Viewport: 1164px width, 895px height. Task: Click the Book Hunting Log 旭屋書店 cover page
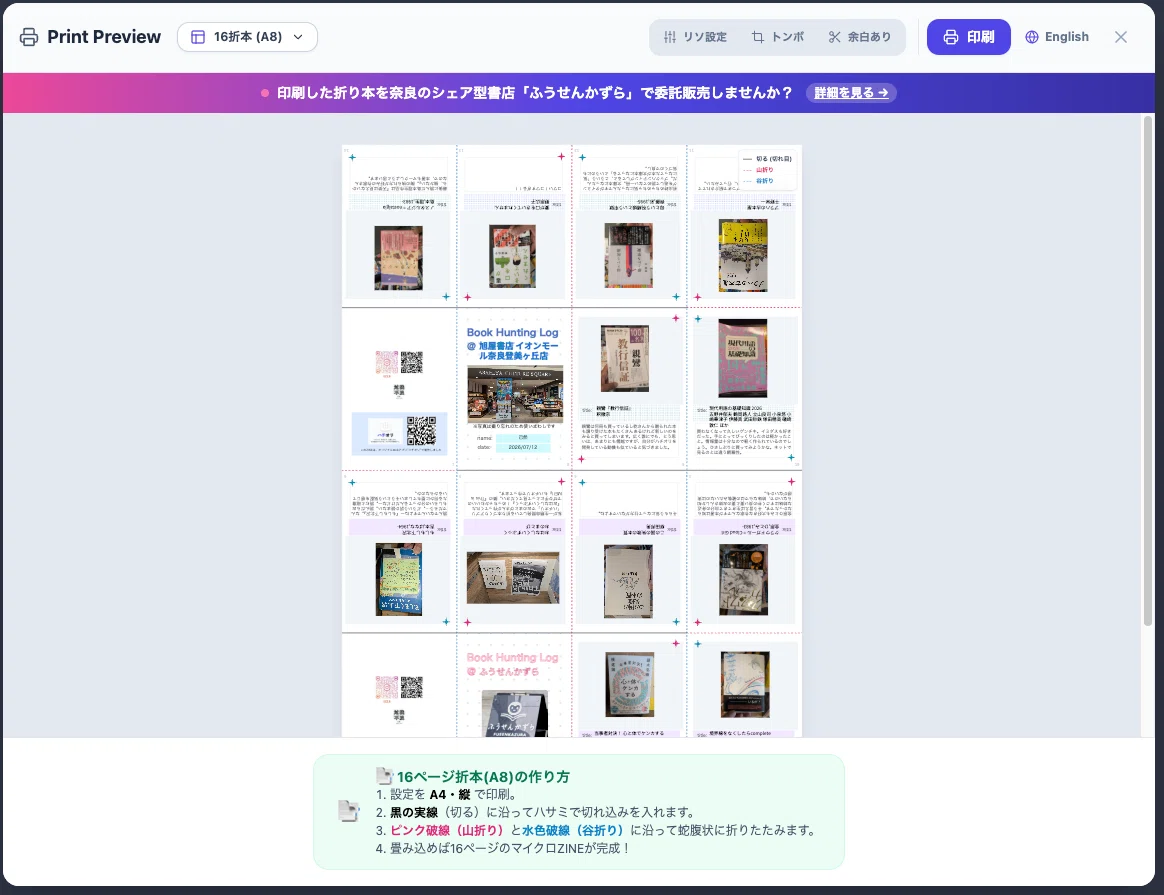click(514, 389)
